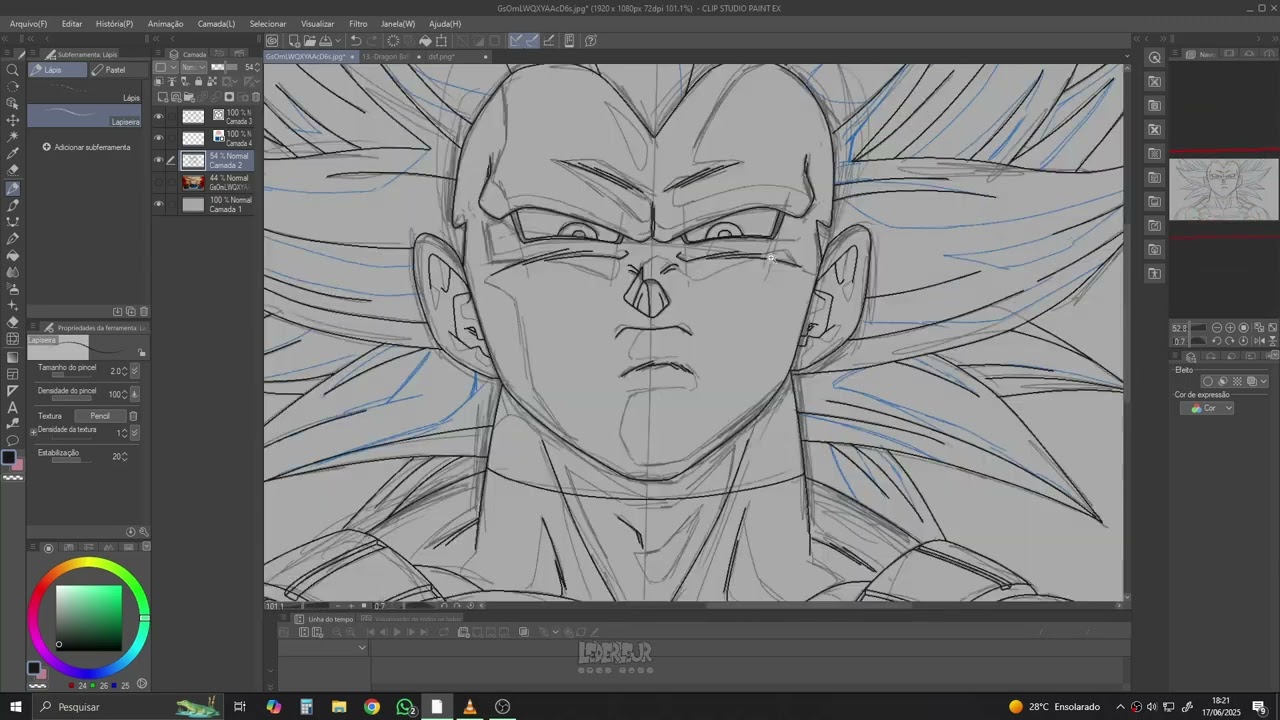
Task: Toggle visibility of Camada 4 layer
Action: click(158, 138)
